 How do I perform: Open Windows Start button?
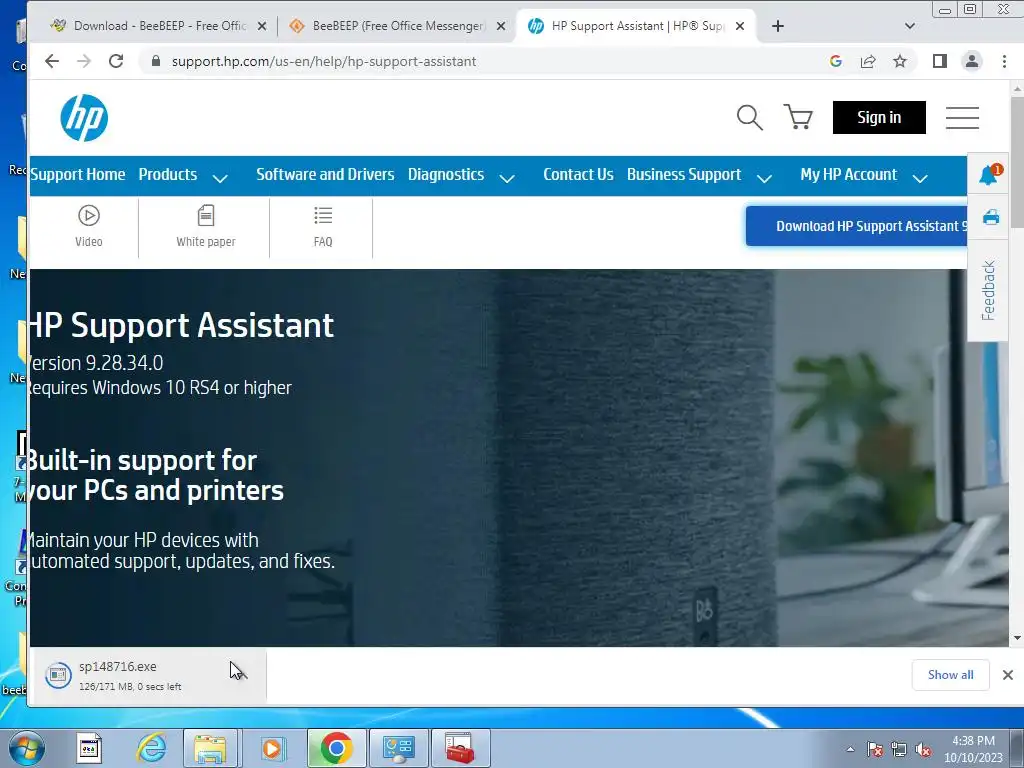pyautogui.click(x=26, y=748)
